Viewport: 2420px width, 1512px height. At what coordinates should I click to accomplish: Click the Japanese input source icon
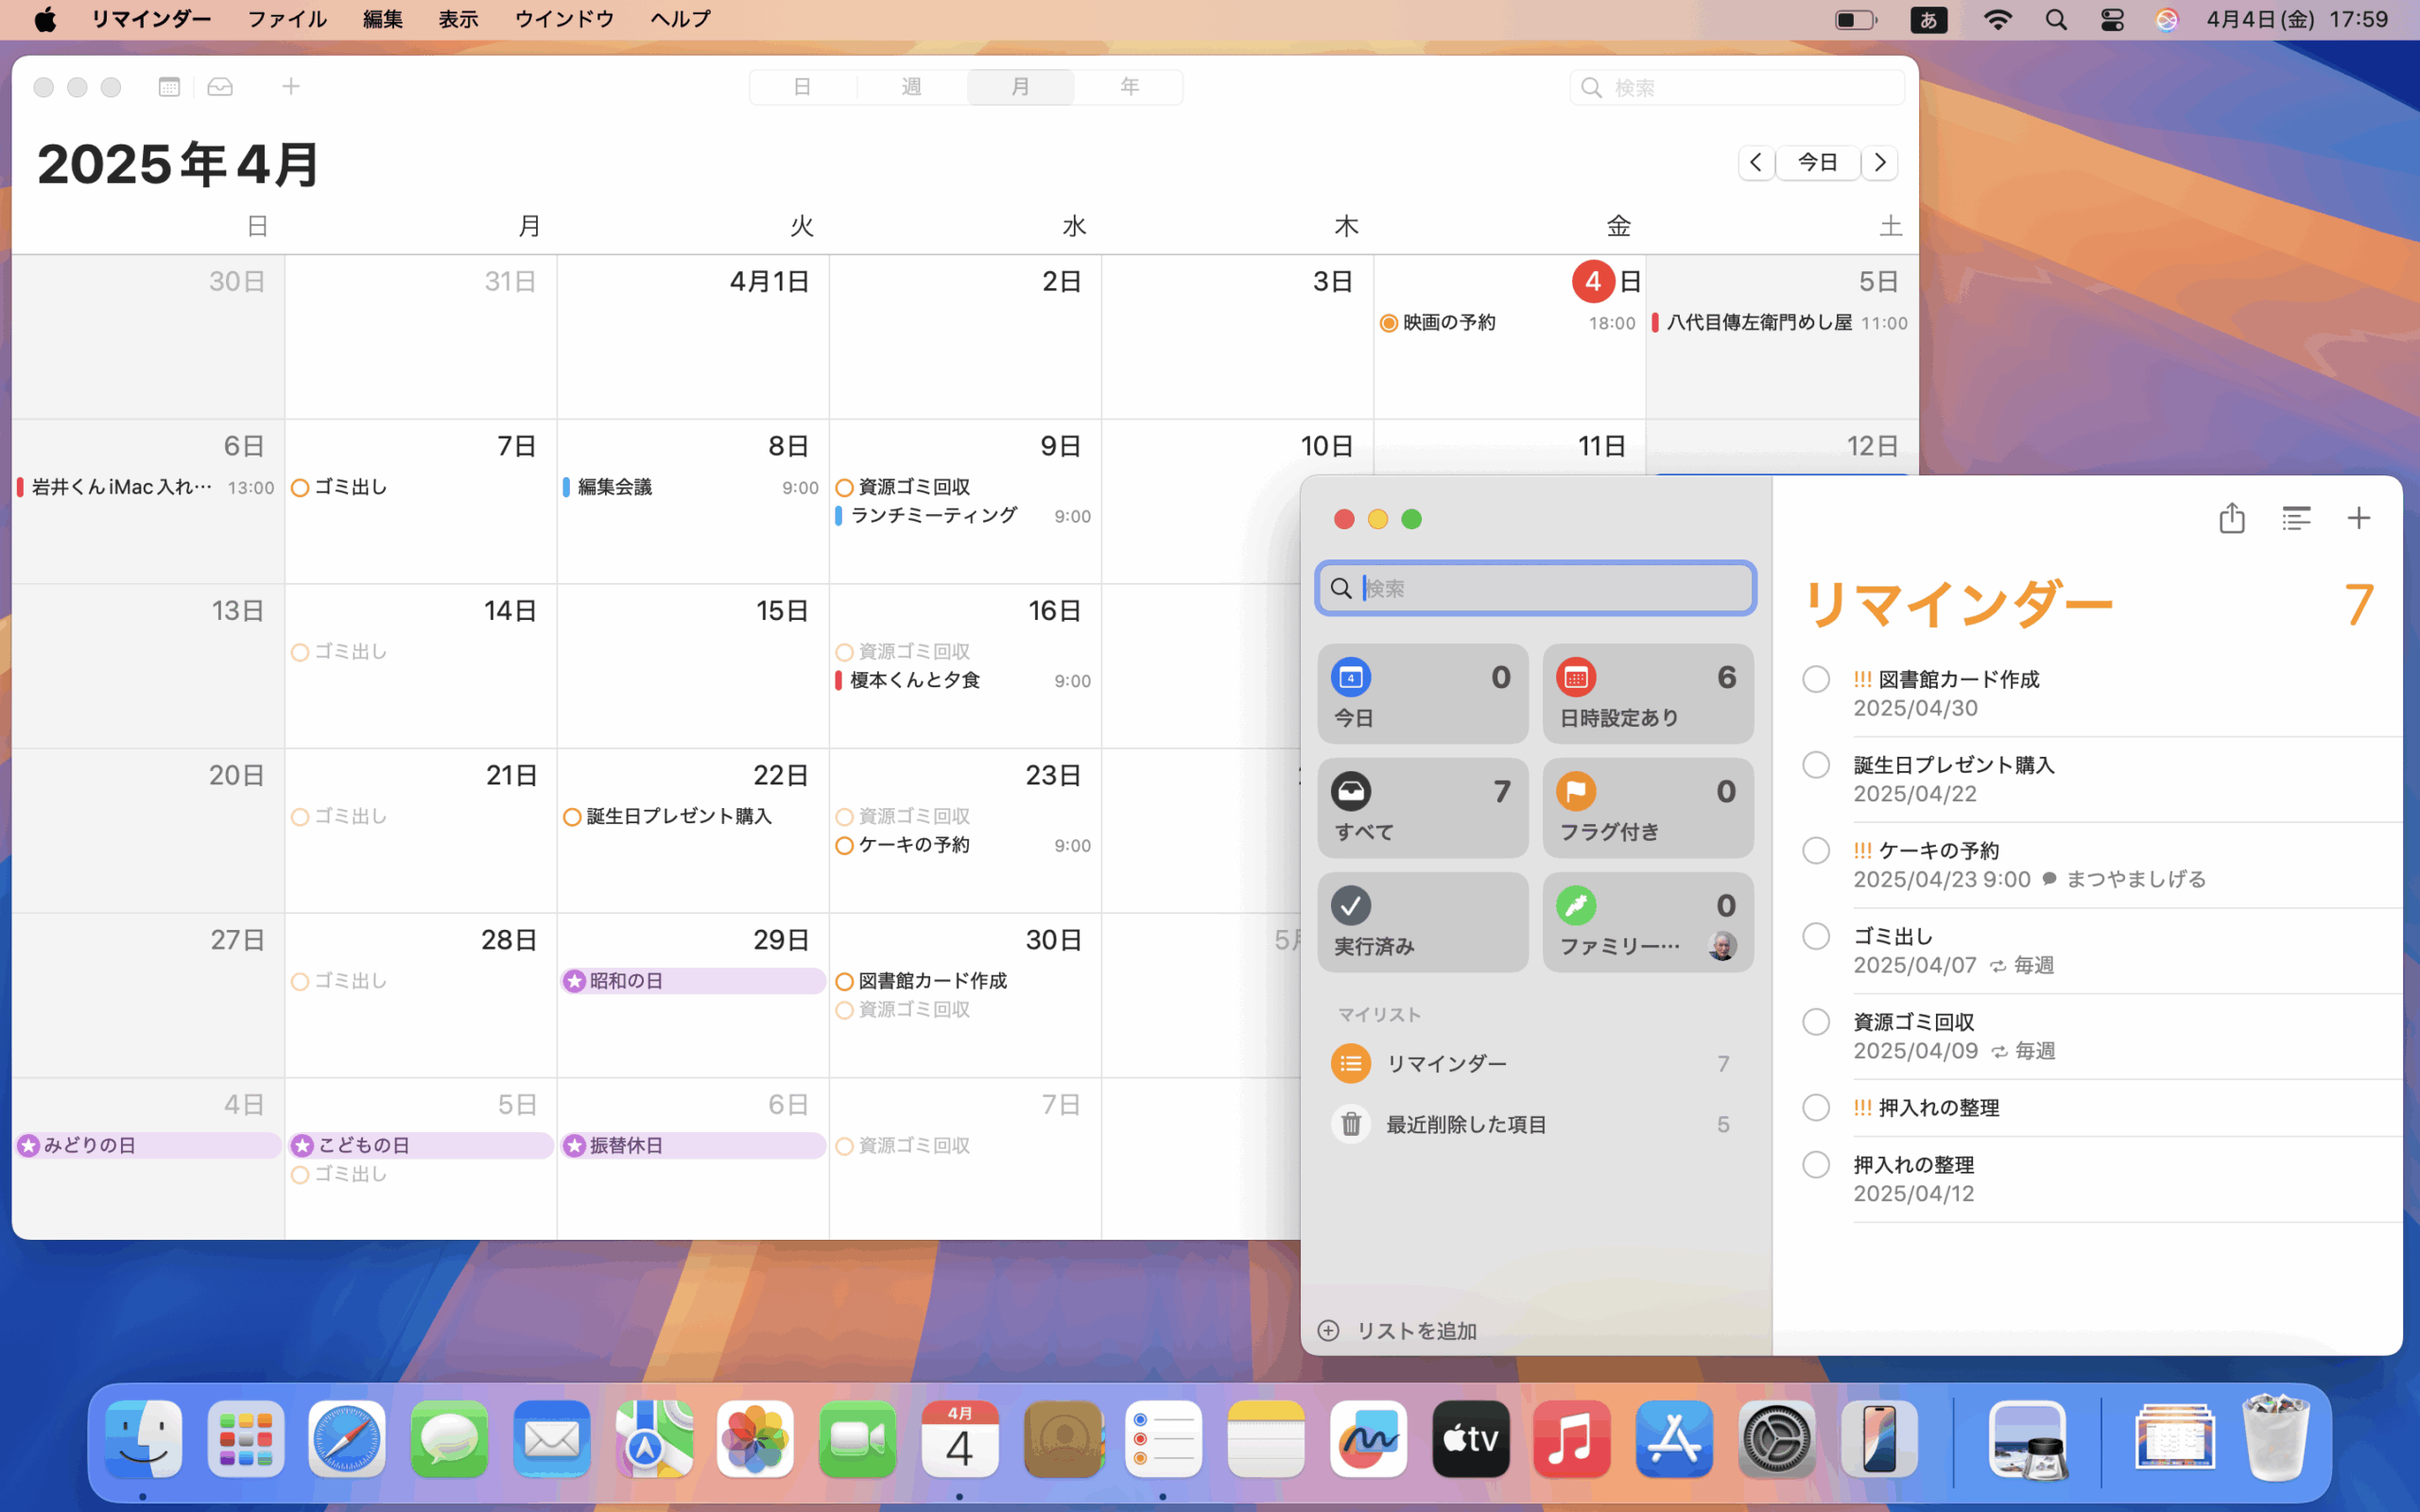pyautogui.click(x=1928, y=20)
